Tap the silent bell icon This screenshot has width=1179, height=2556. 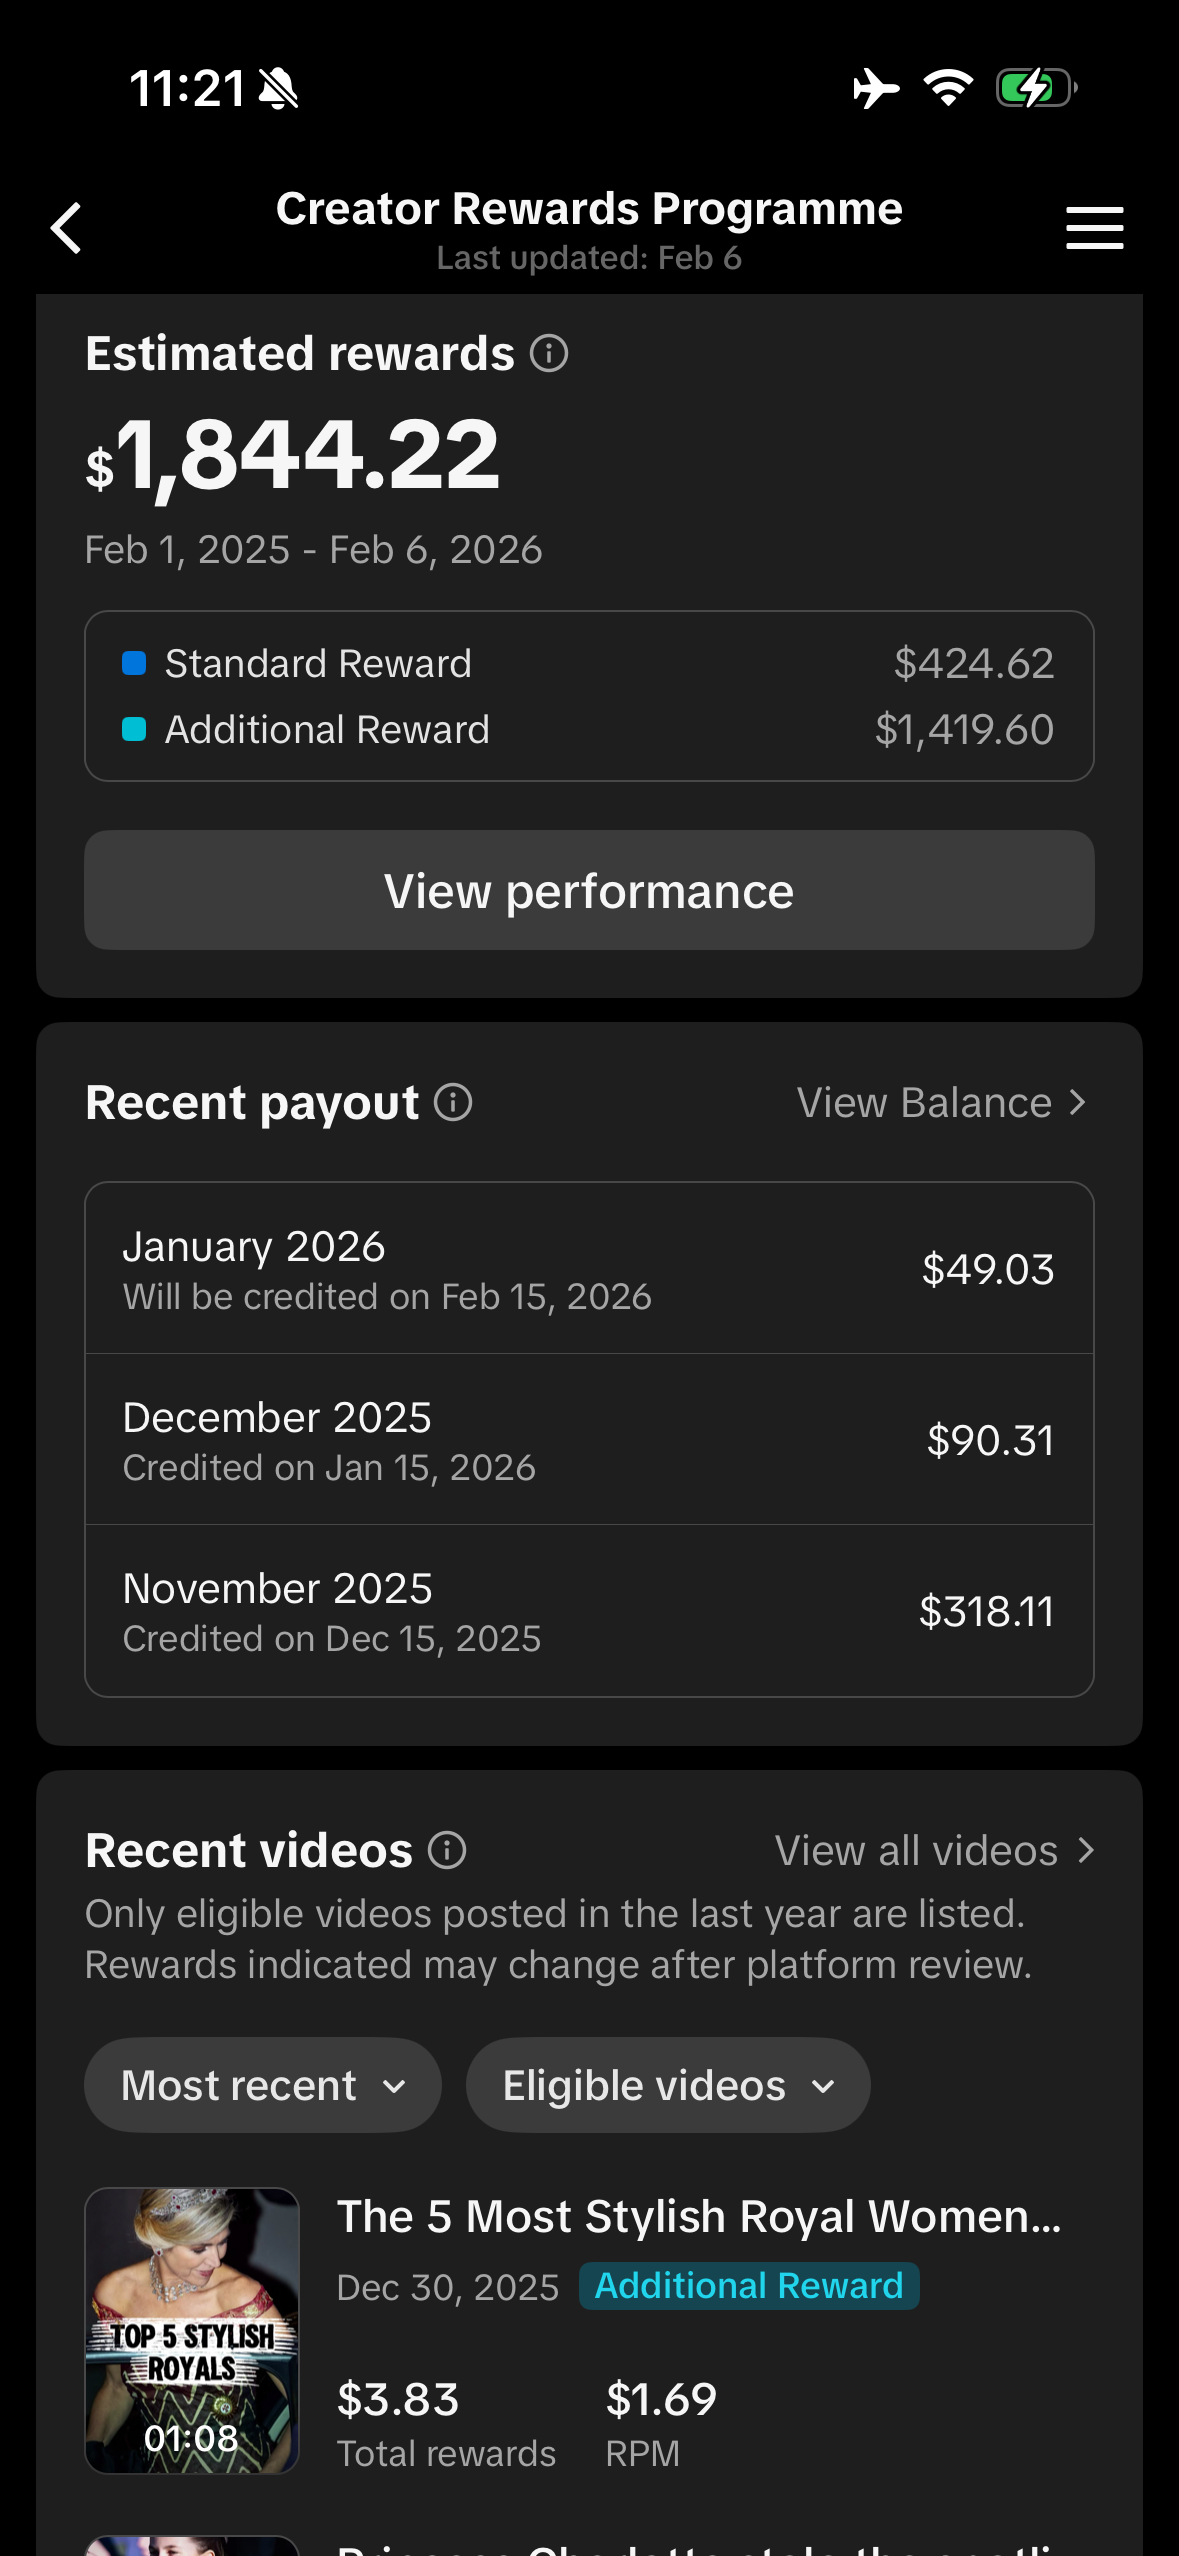click(278, 88)
